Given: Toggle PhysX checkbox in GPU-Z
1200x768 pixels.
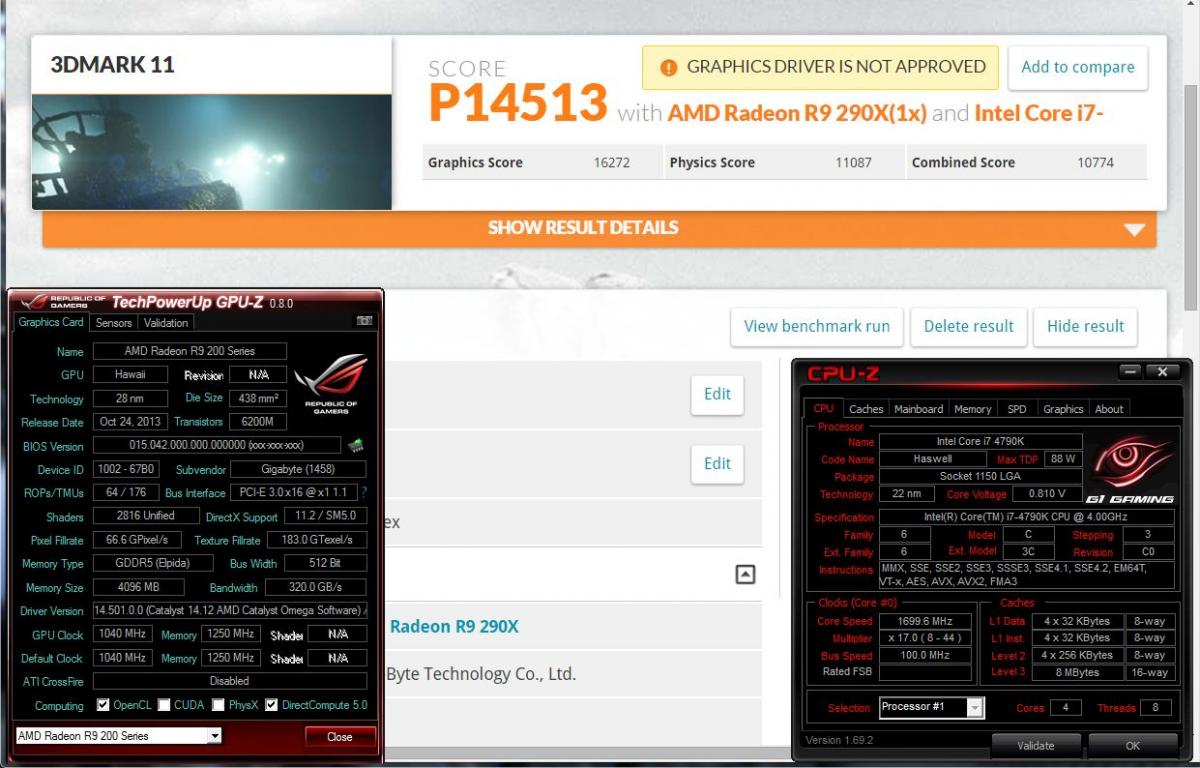Looking at the screenshot, I should (218, 705).
